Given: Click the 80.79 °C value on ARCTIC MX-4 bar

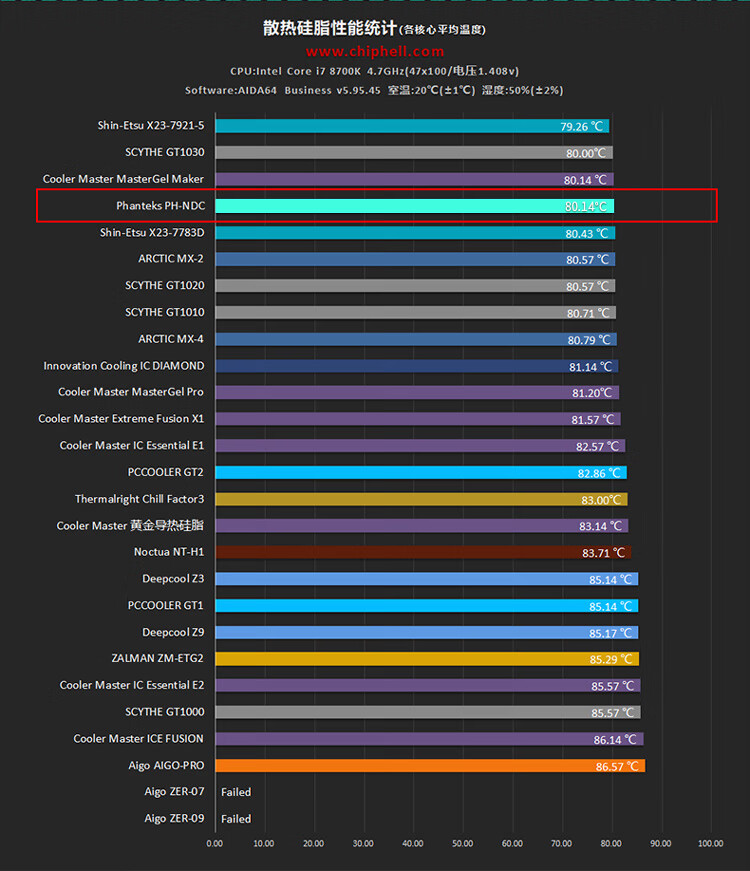Looking at the screenshot, I should 589,340.
